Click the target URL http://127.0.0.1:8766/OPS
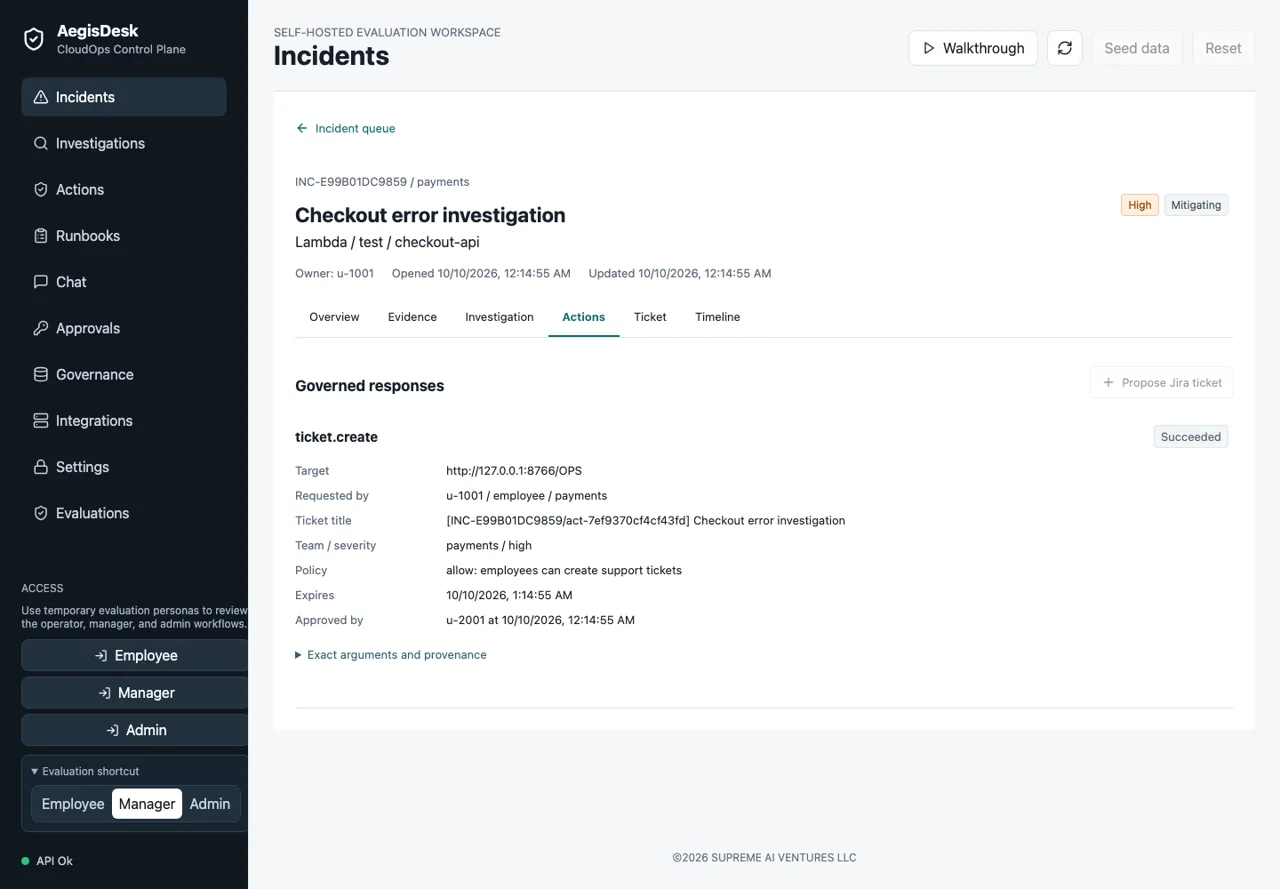Screen dimensions: 1280x889 (514, 471)
